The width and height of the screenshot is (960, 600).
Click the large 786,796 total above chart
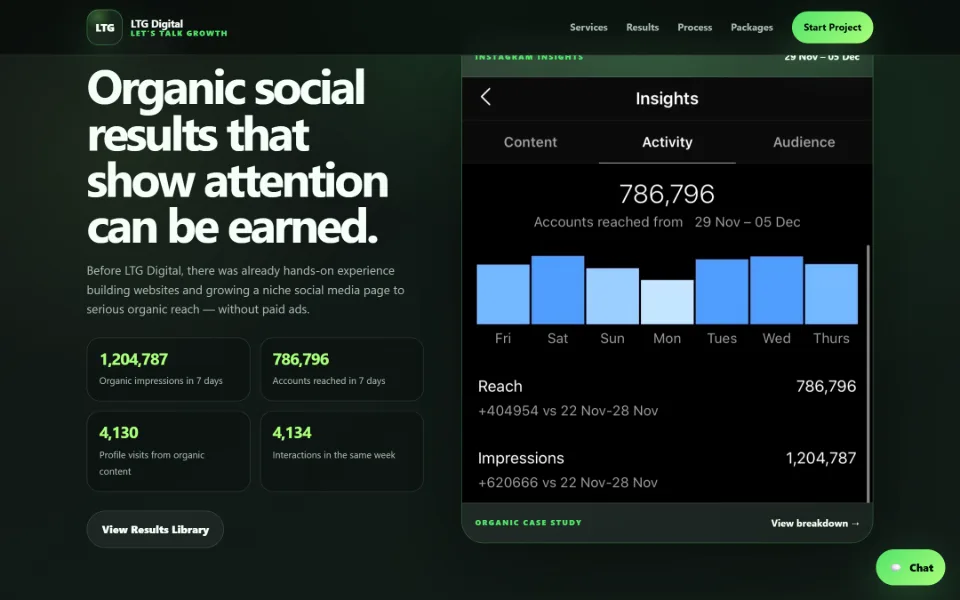point(667,194)
